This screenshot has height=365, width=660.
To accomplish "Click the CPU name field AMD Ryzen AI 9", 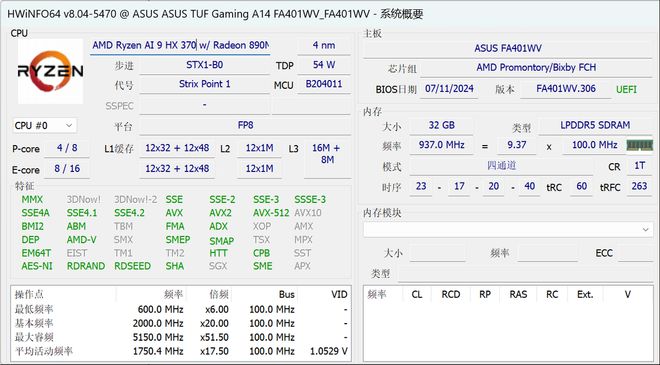I will pyautogui.click(x=180, y=45).
